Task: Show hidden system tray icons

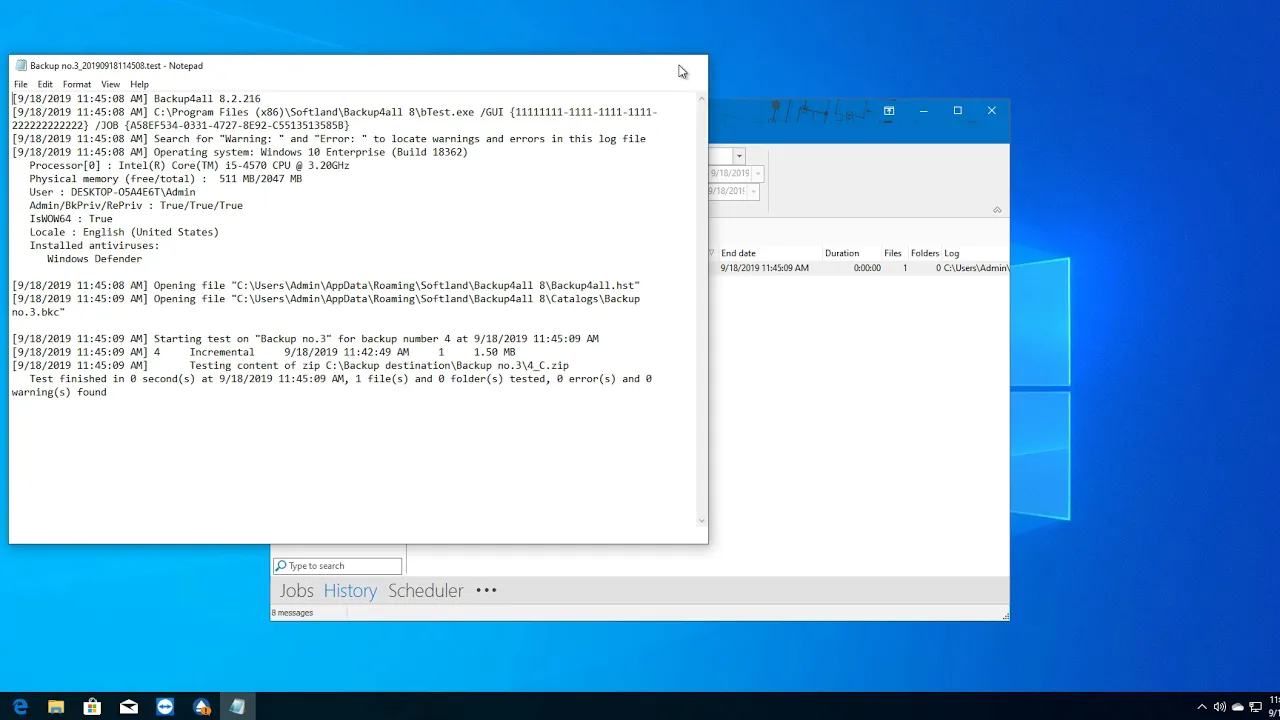Action: pos(1202,707)
